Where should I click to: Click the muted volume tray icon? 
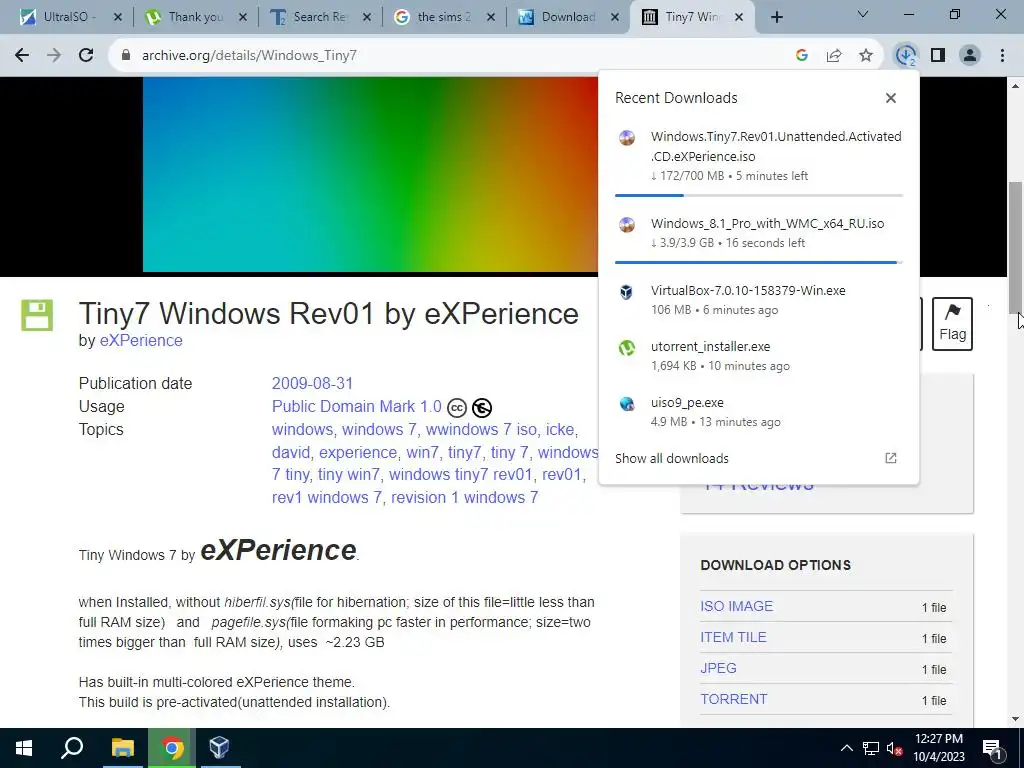[x=895, y=748]
